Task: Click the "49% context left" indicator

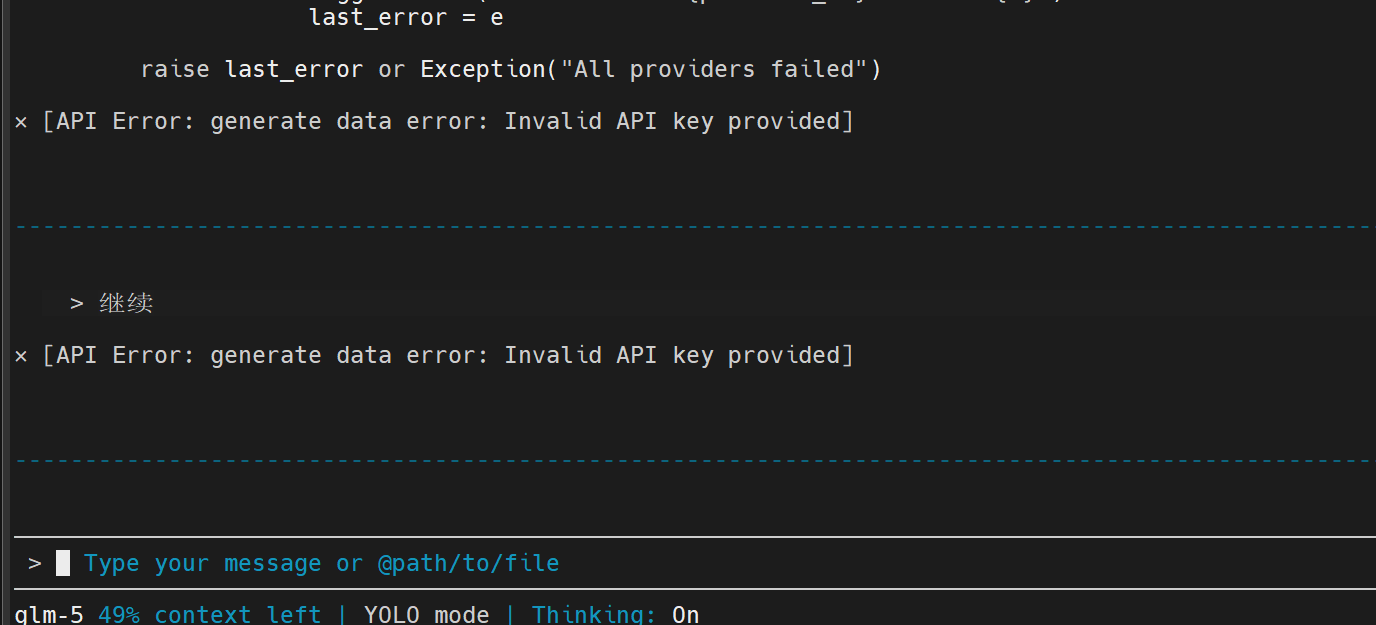Action: [209, 614]
